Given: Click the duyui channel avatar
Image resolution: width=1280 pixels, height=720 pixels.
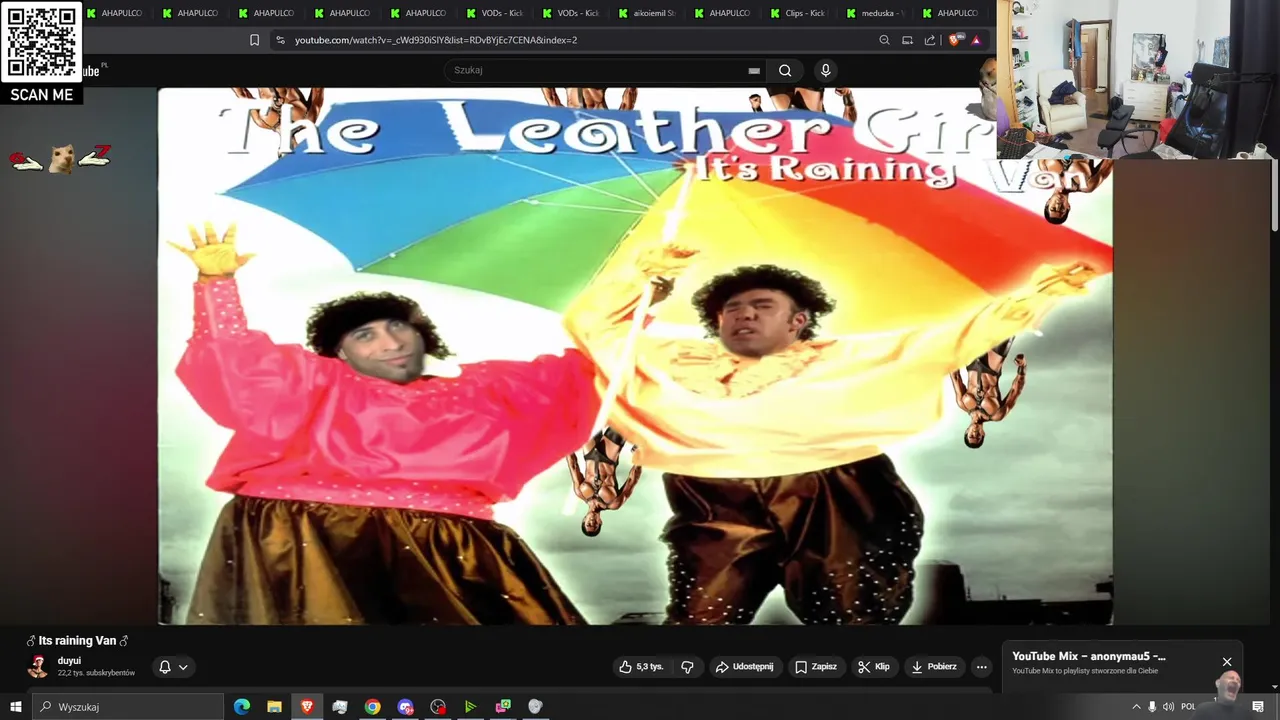Looking at the screenshot, I should coord(38,667).
